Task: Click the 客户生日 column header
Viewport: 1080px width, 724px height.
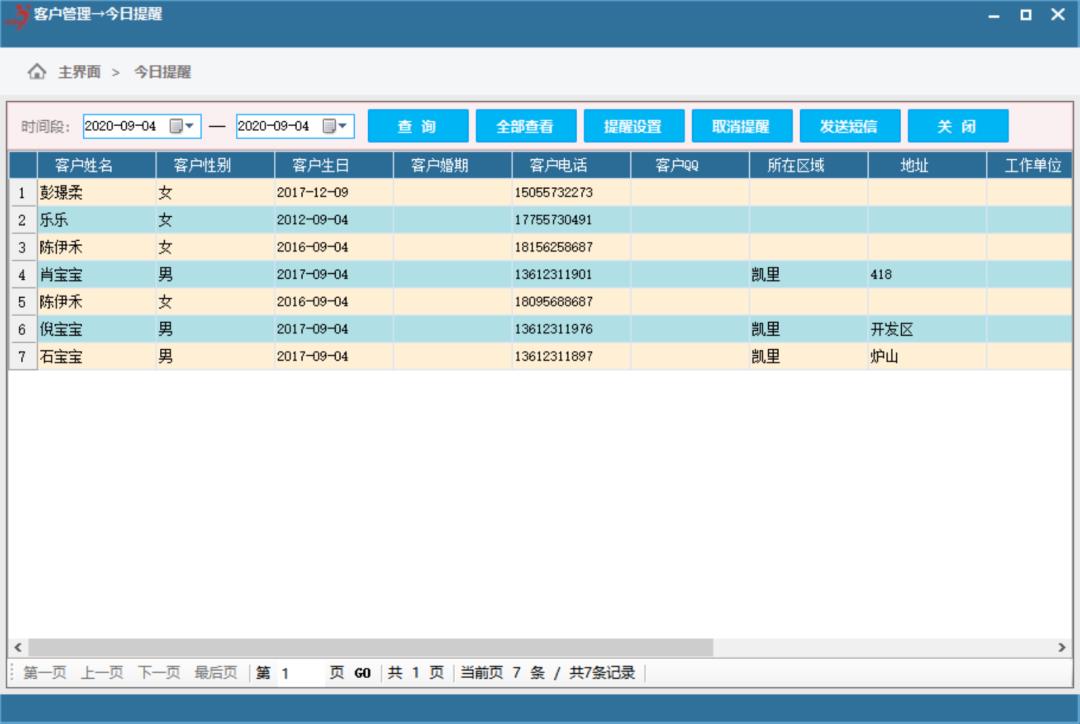Action: (320, 165)
